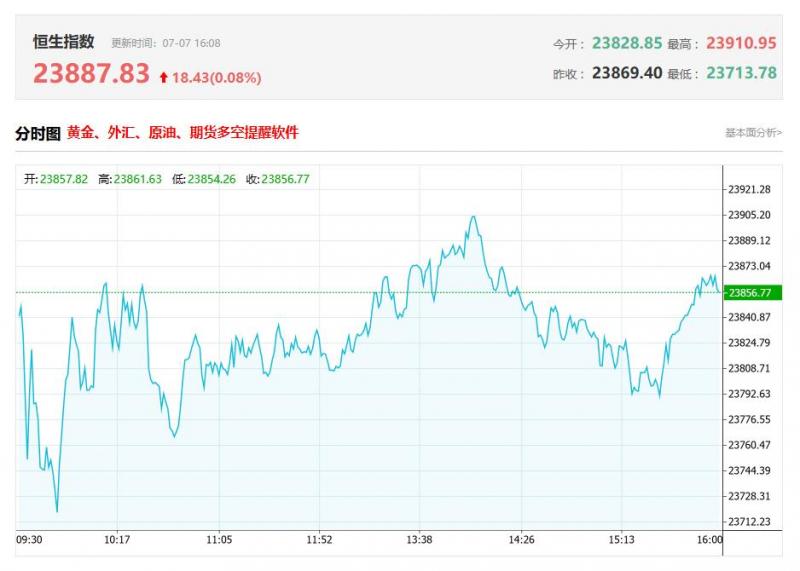Screen dimensions: 800x571
Task: Click the 23905.20 y-axis label
Action: tap(749, 215)
